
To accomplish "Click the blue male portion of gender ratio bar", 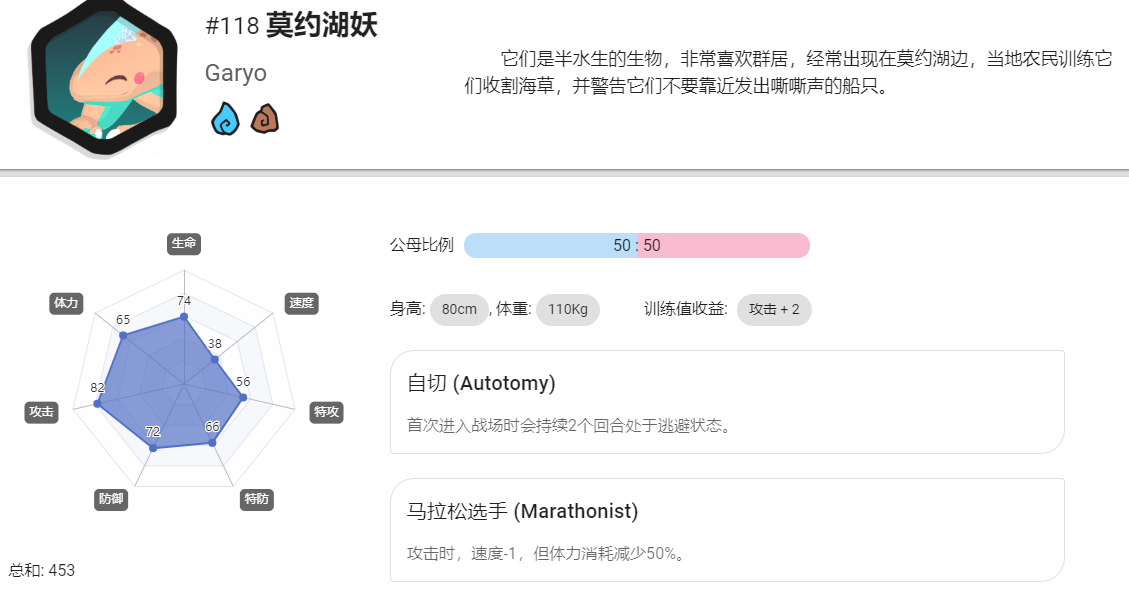I will coord(550,245).
